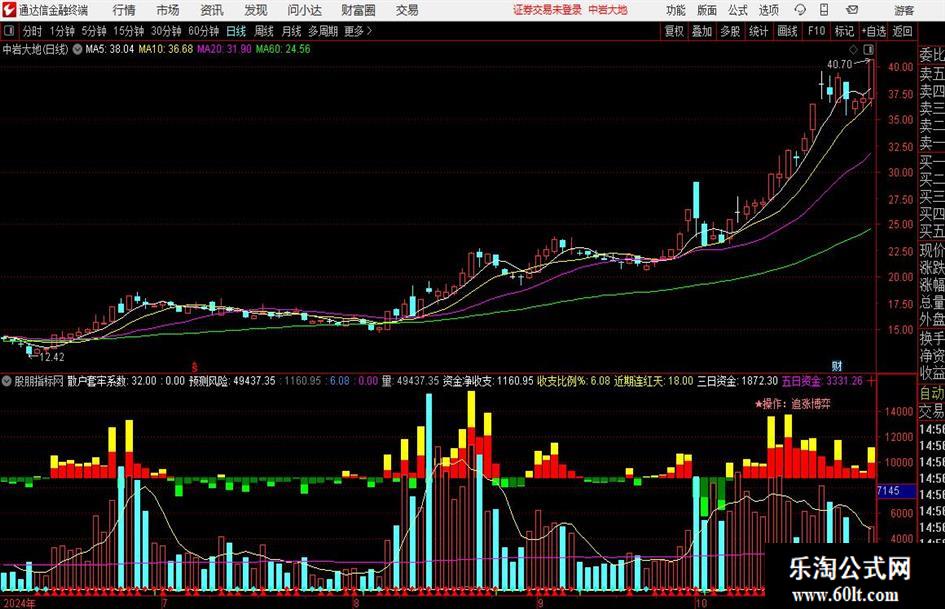Open the 多周期 multi-period view
The width and height of the screenshot is (945, 609).
(x=323, y=31)
